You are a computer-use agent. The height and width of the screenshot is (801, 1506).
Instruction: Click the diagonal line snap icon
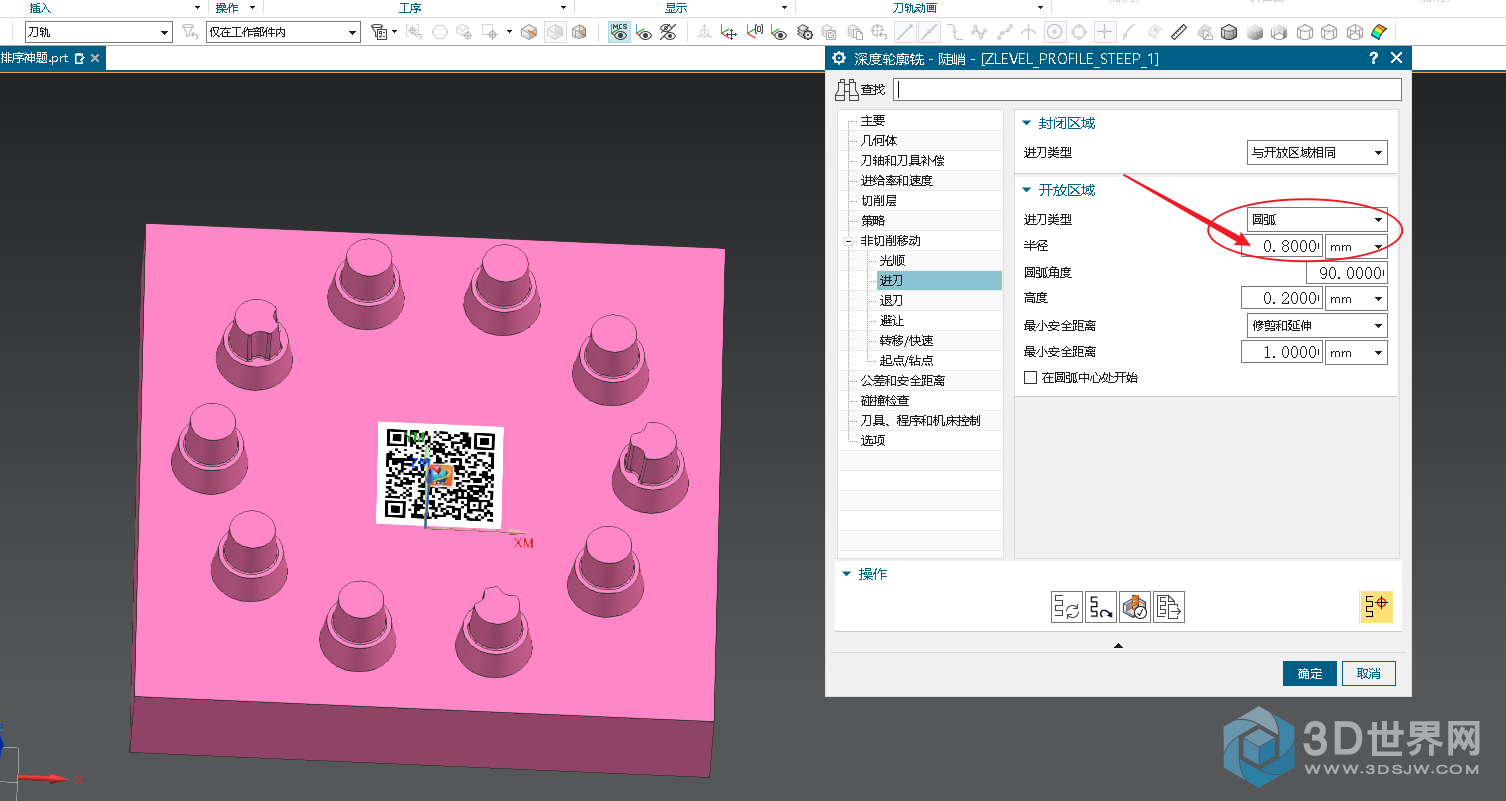coord(905,32)
